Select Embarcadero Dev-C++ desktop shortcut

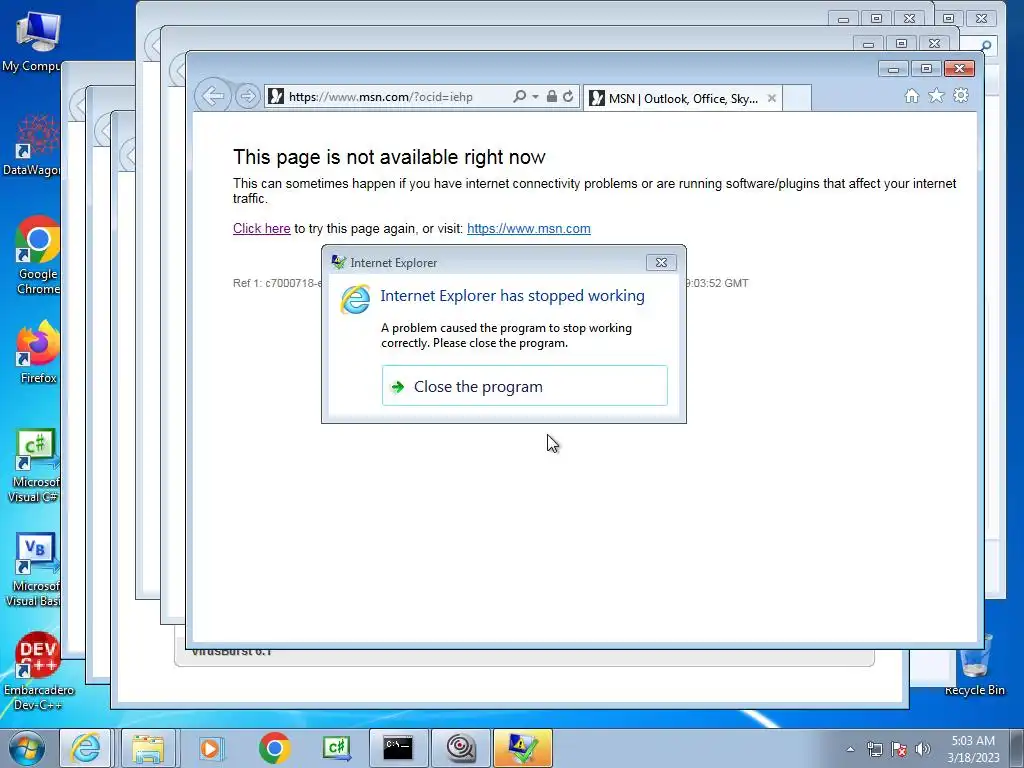pos(38,671)
